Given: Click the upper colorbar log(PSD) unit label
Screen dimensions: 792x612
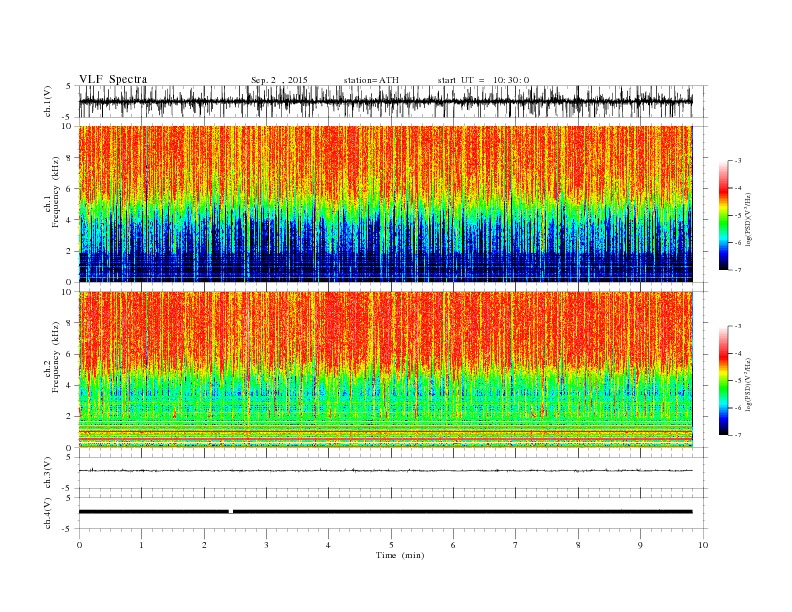Looking at the screenshot, I should (749, 220).
